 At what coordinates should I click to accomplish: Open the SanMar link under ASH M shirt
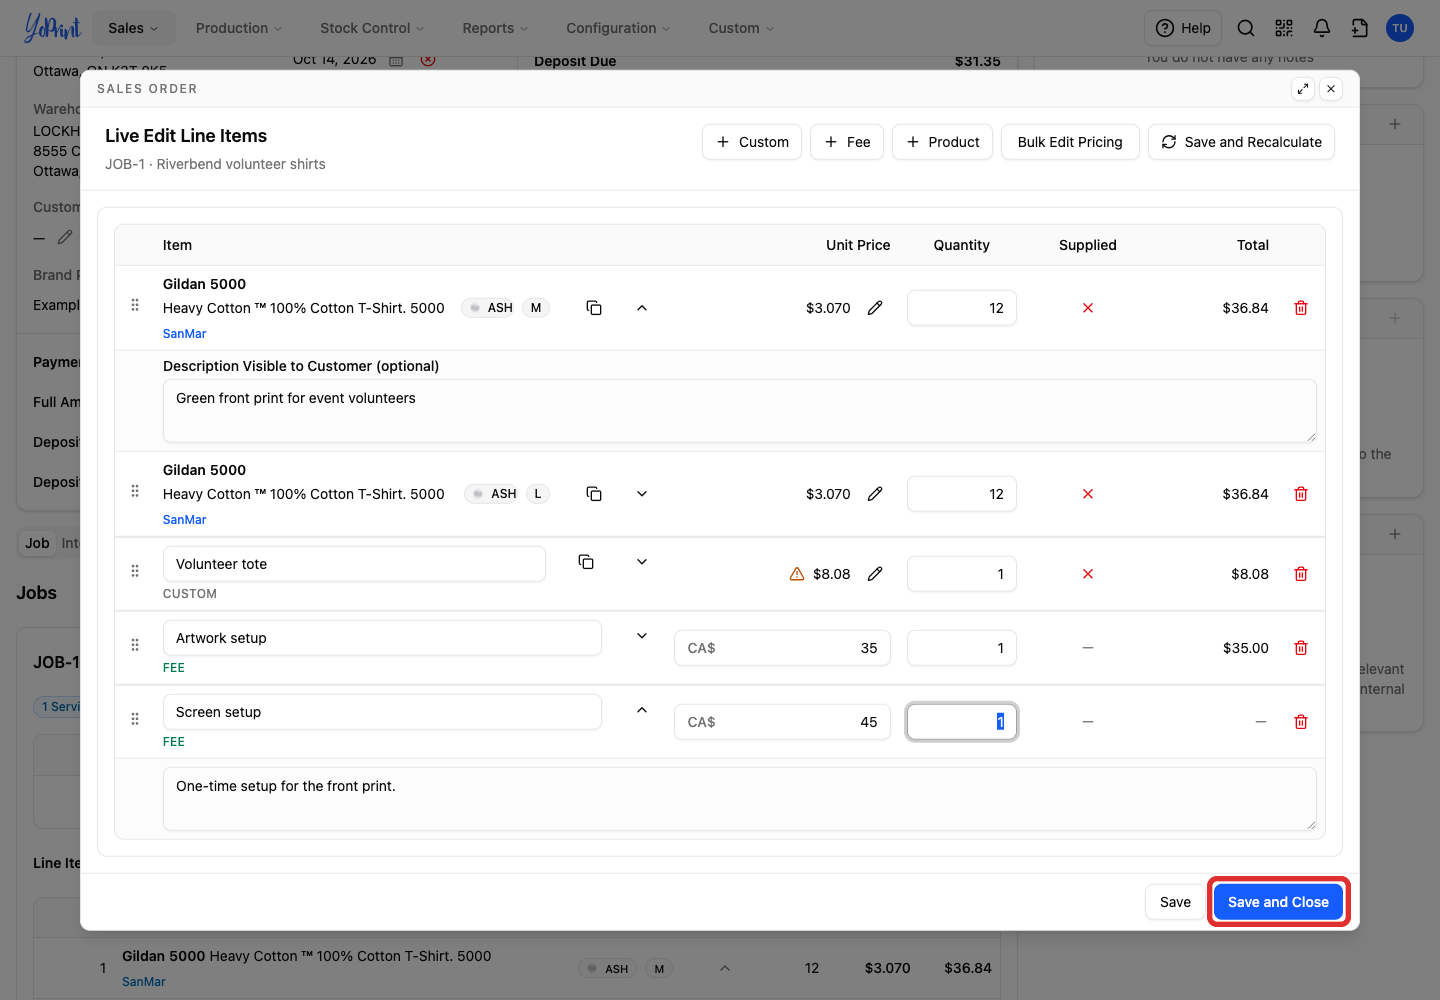pos(185,334)
